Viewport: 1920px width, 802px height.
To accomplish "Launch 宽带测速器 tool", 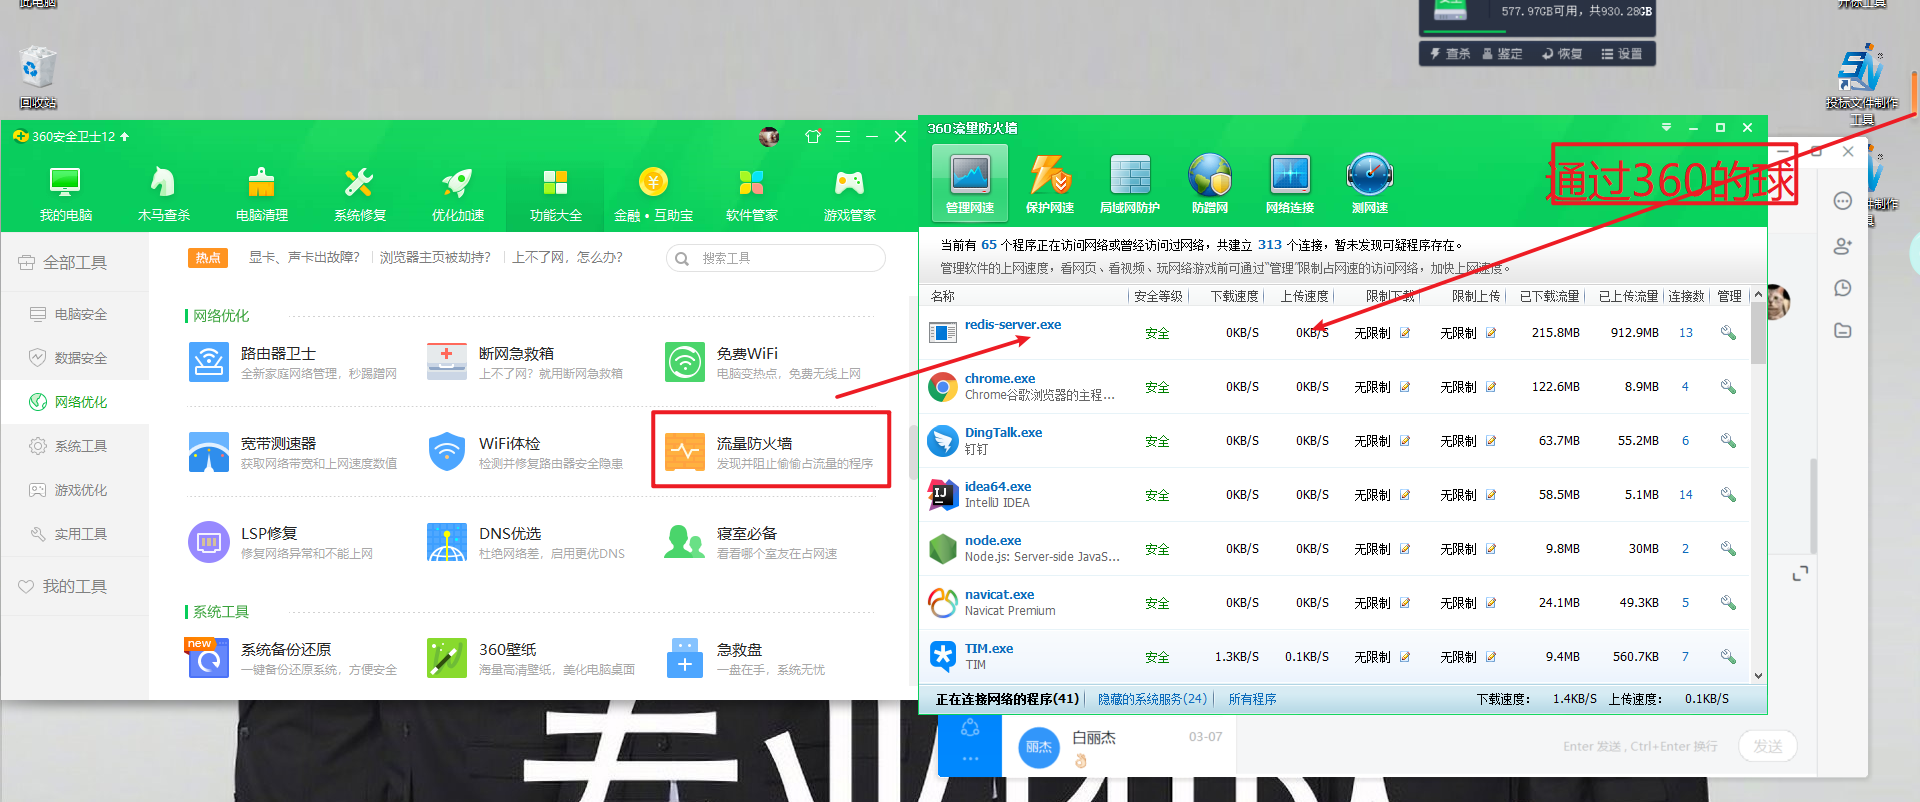I will tap(293, 452).
